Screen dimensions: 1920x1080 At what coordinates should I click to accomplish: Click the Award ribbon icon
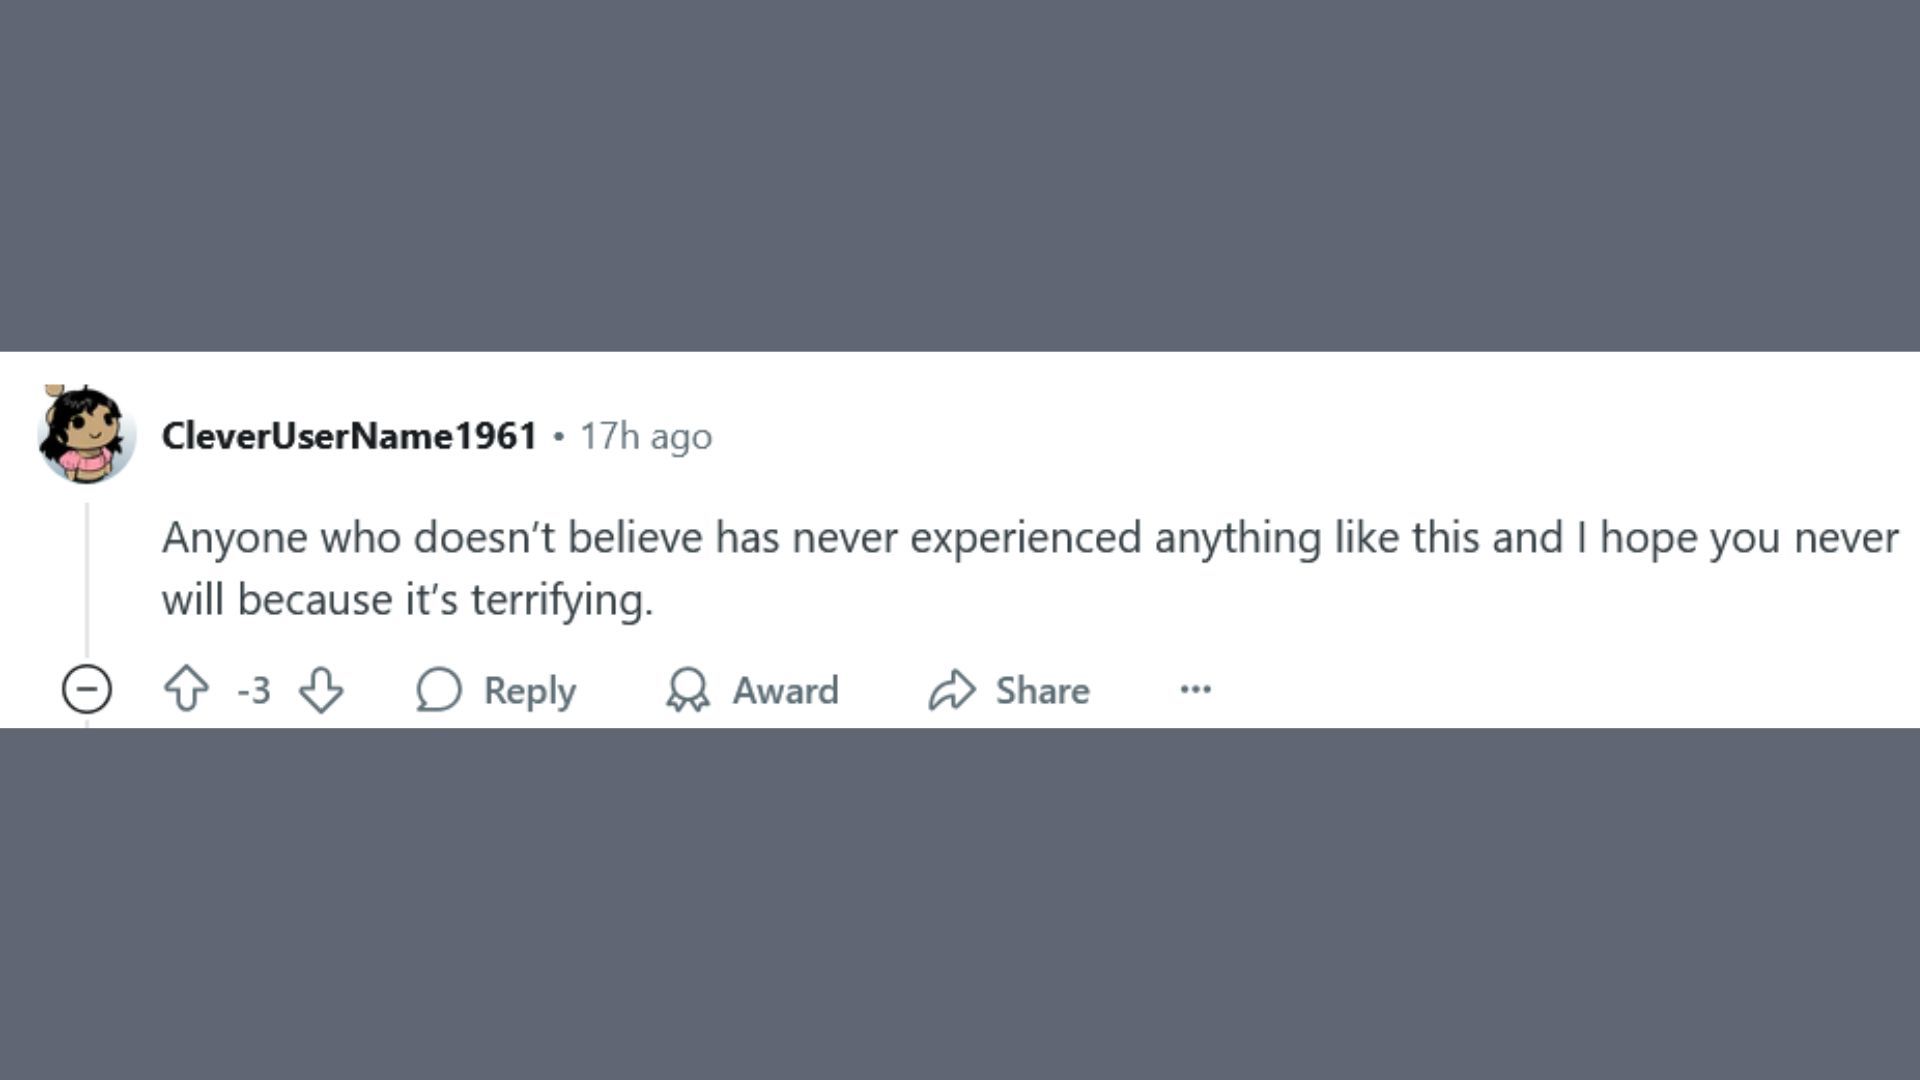[688, 690]
